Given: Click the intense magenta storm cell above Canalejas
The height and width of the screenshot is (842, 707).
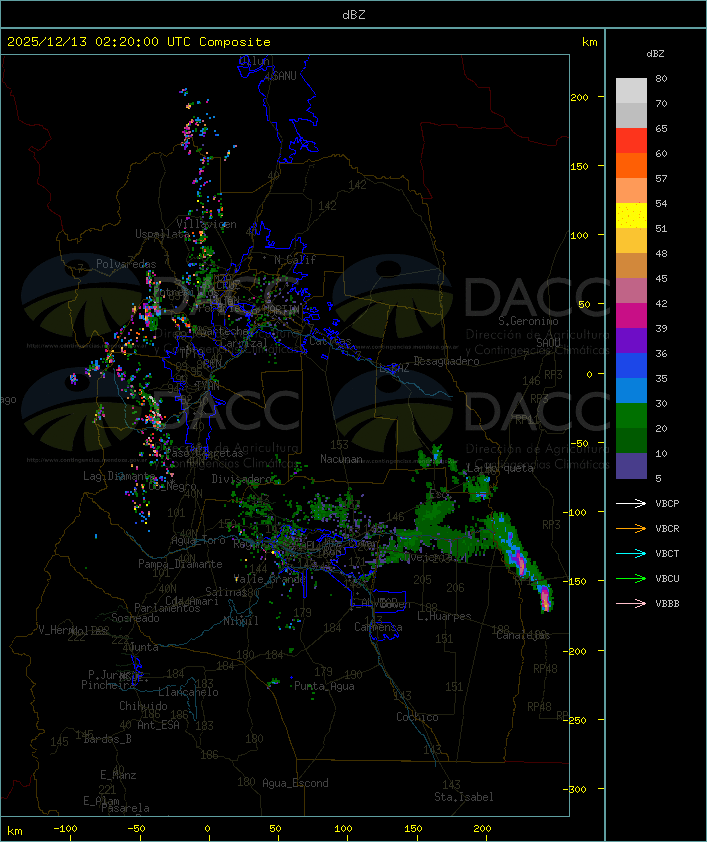Looking at the screenshot, I should 545,599.
